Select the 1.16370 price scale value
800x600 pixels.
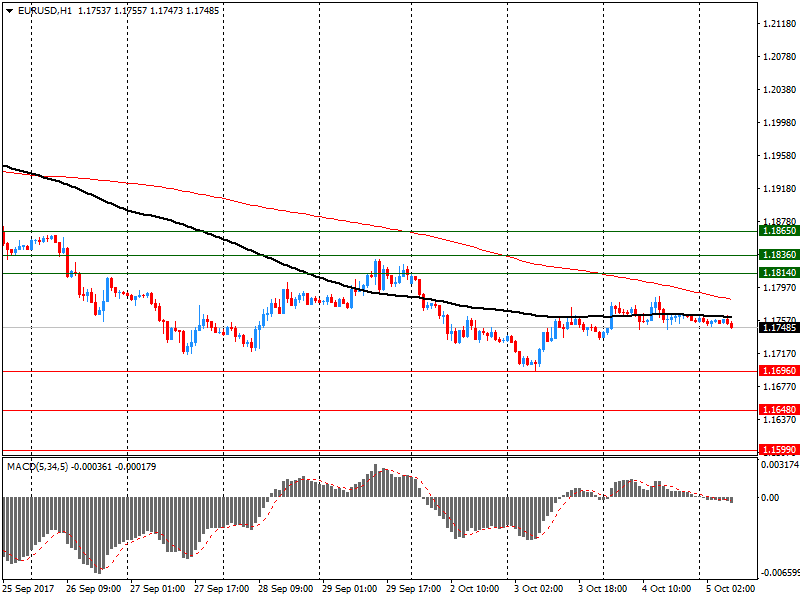(x=780, y=420)
